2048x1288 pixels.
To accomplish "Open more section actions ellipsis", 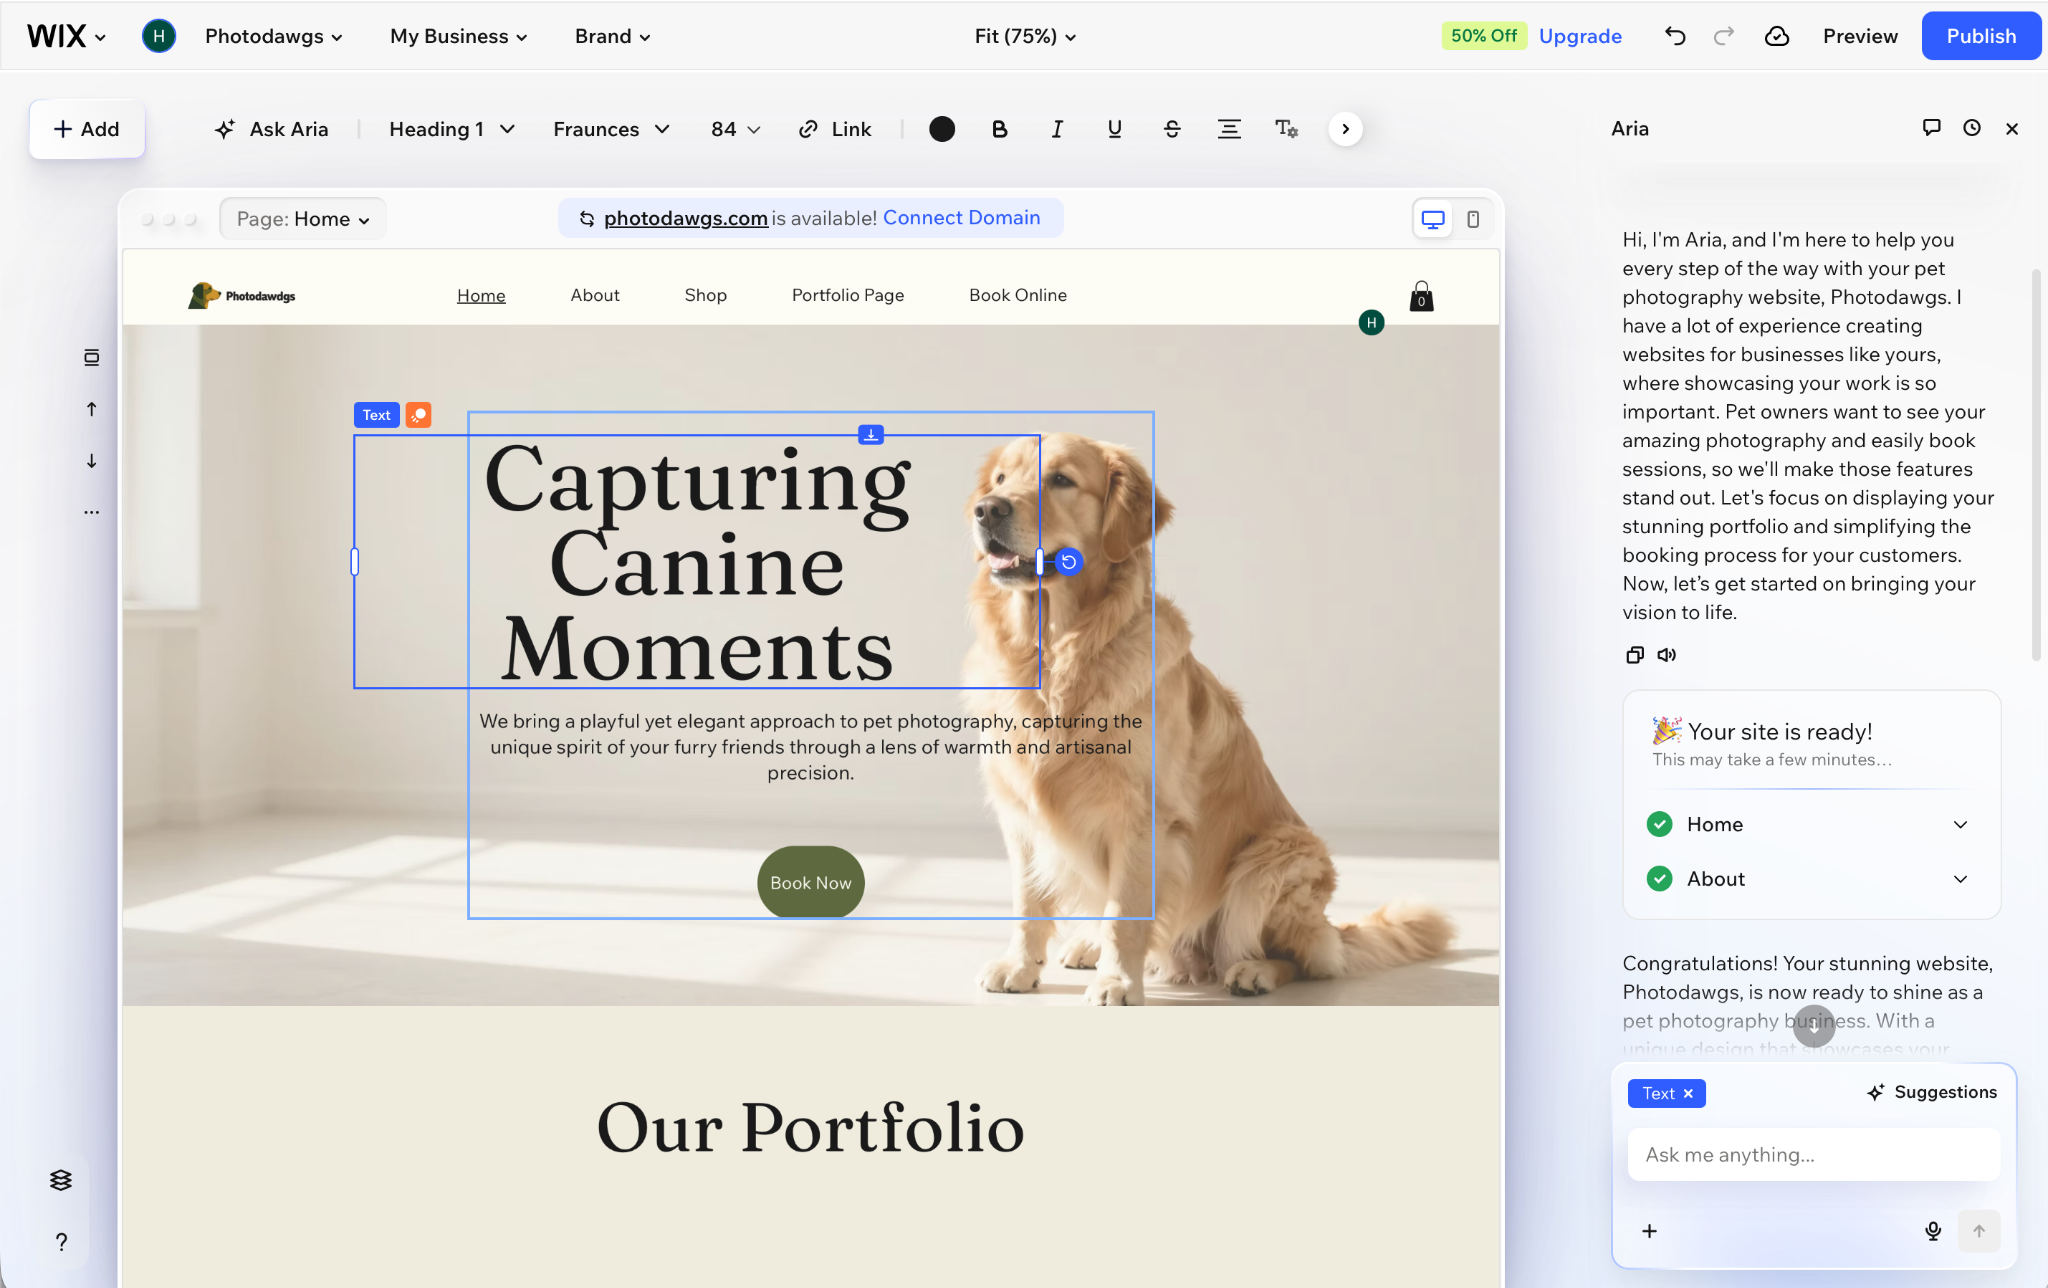I will tap(91, 512).
